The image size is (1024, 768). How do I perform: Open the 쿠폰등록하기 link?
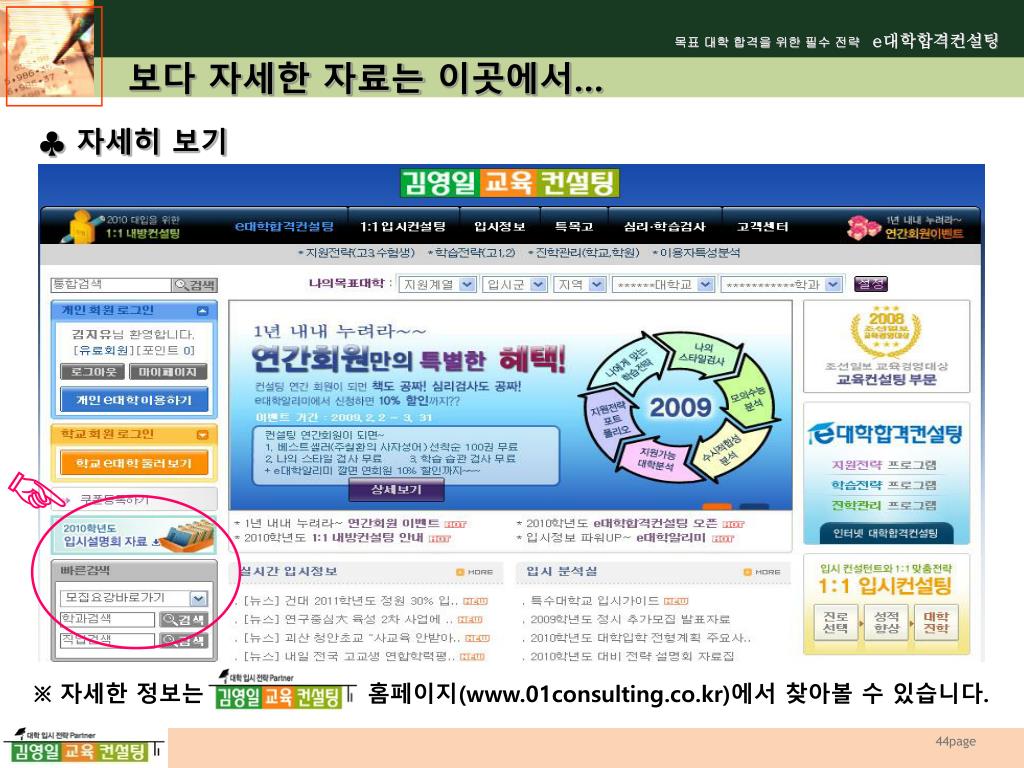pyautogui.click(x=114, y=500)
